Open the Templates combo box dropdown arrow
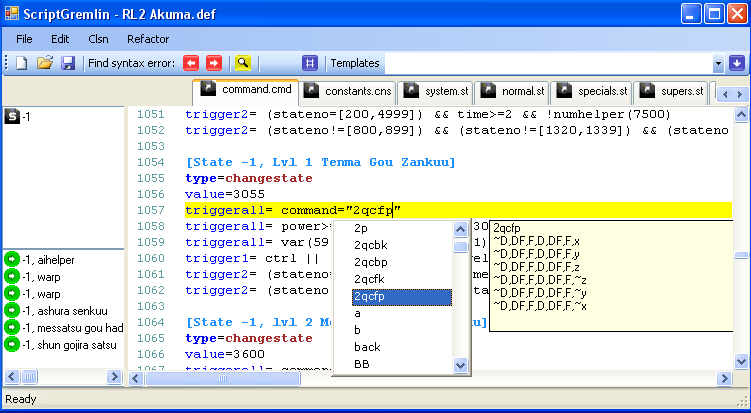The width and height of the screenshot is (751, 413). tap(718, 63)
